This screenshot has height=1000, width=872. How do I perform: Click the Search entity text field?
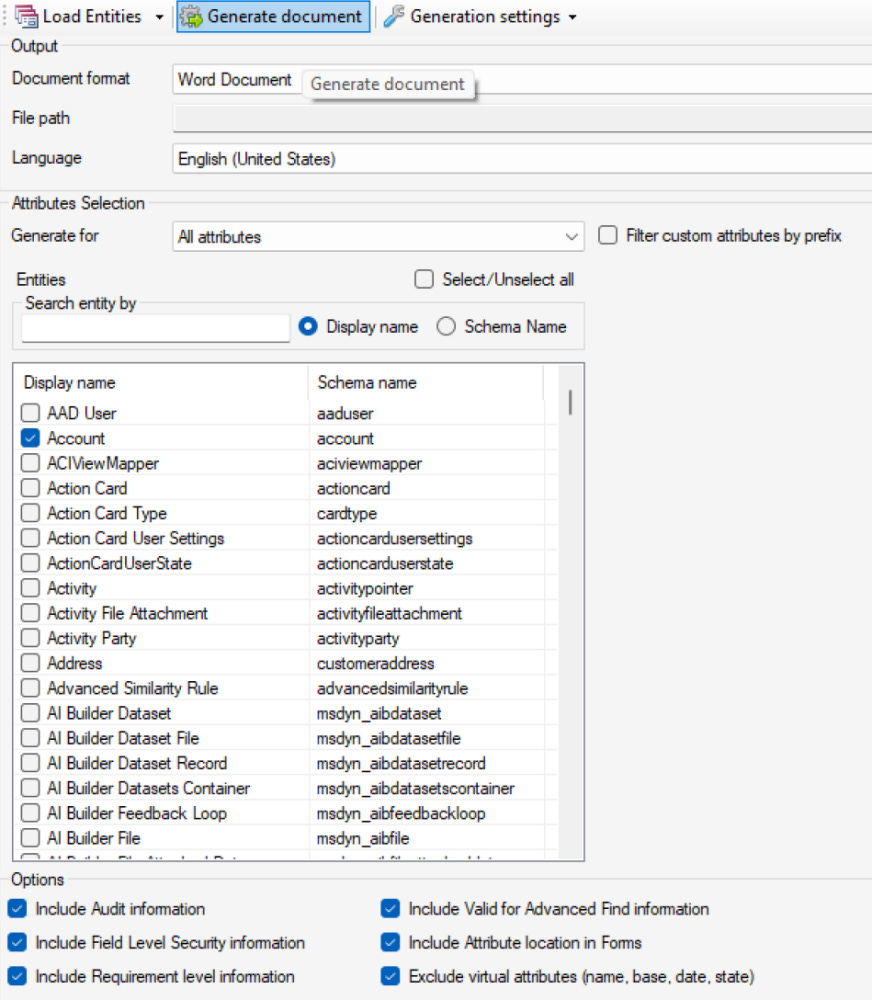(x=156, y=328)
